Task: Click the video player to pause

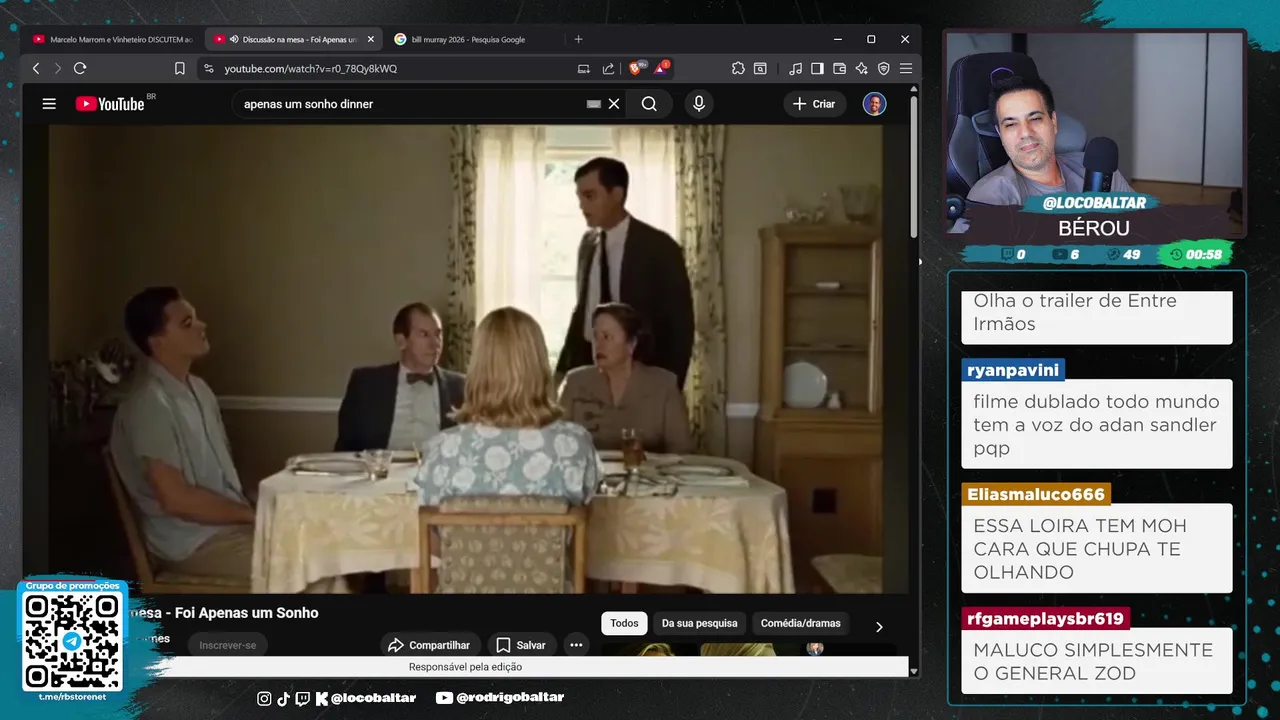Action: [466, 358]
